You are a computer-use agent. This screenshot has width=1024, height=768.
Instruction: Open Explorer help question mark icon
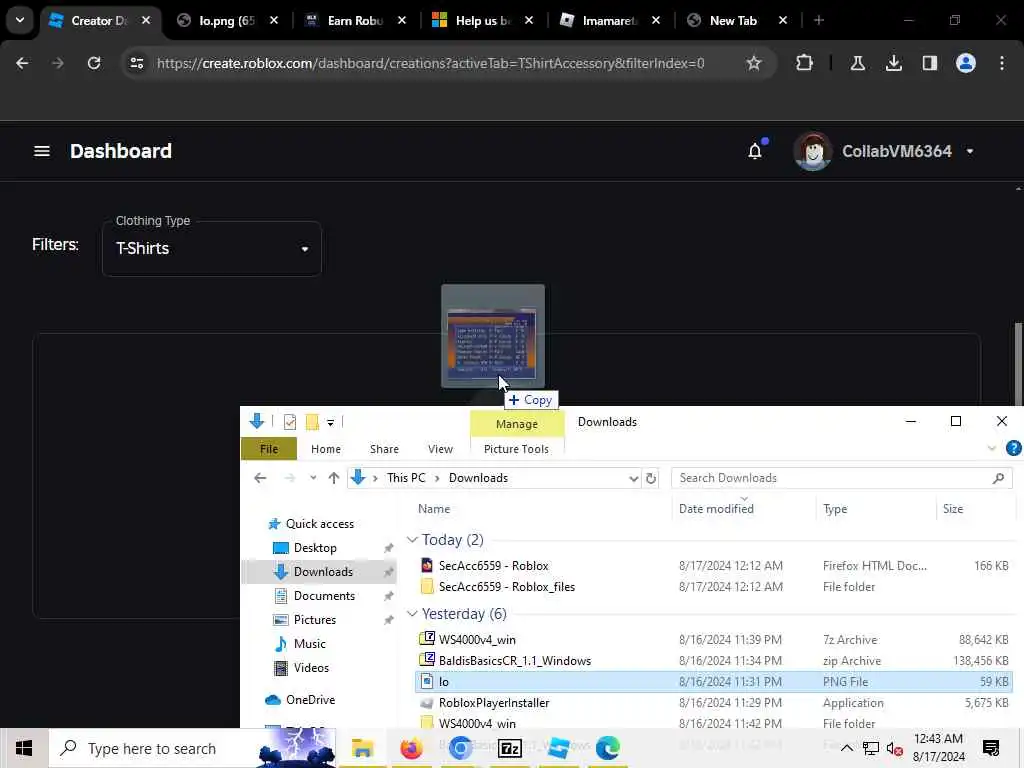tap(1014, 448)
